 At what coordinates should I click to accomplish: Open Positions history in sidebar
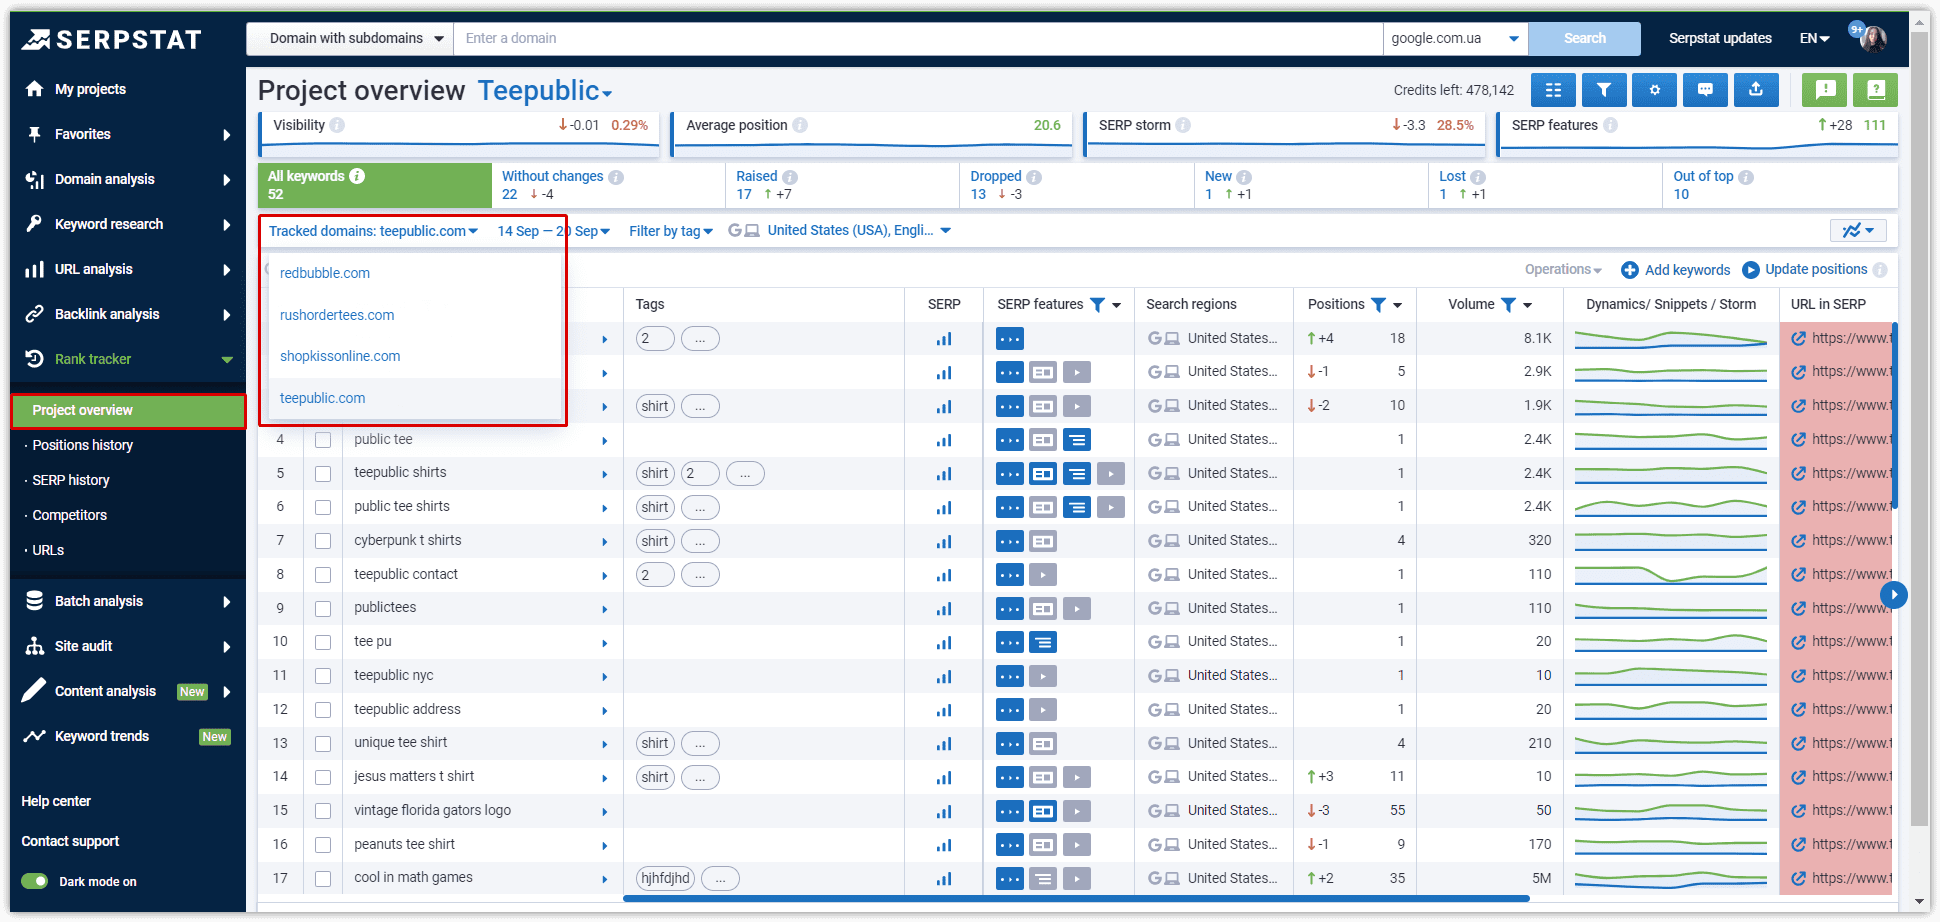[x=82, y=445]
